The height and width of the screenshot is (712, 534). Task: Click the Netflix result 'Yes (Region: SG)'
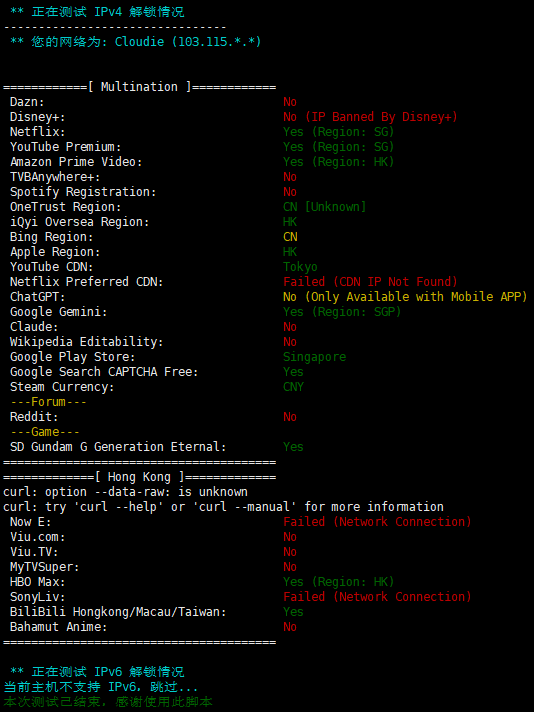[338, 132]
